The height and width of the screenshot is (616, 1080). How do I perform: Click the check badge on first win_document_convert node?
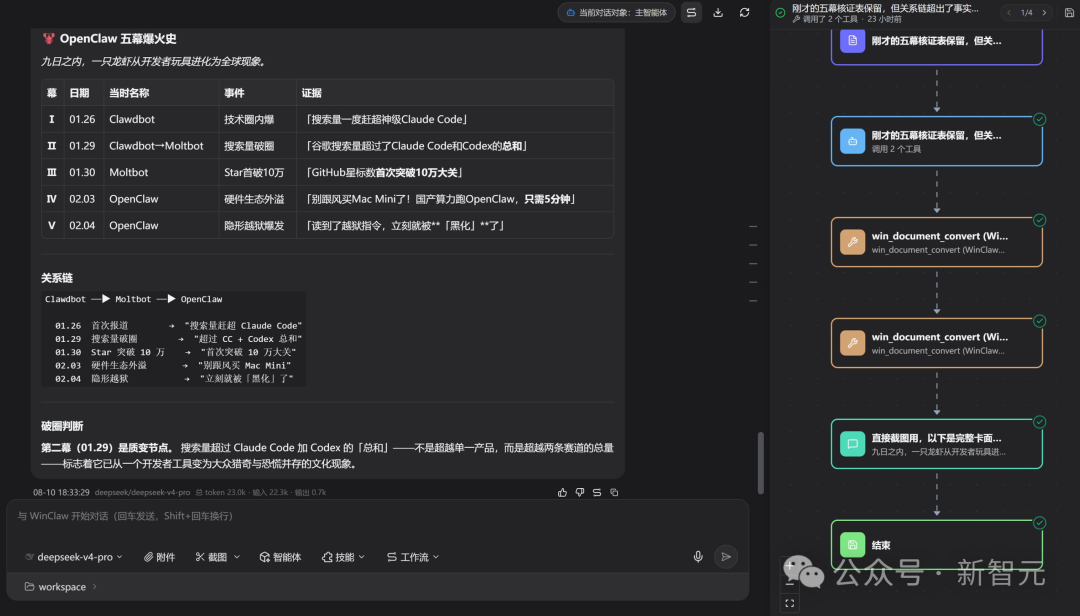click(1039, 220)
